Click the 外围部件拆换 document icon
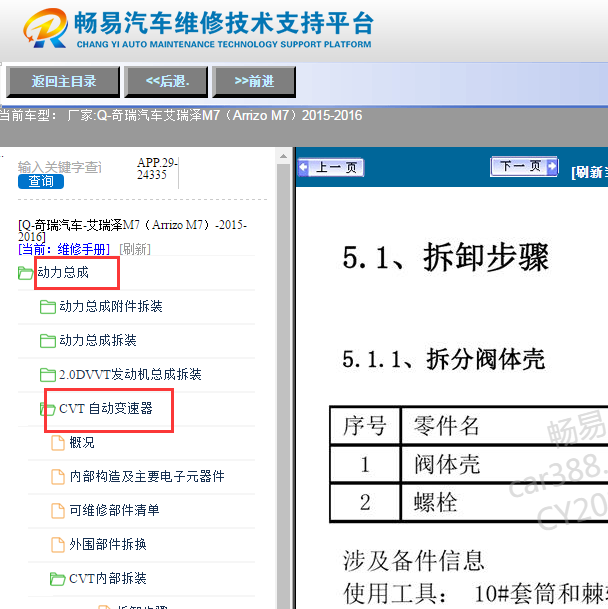 [x=58, y=545]
